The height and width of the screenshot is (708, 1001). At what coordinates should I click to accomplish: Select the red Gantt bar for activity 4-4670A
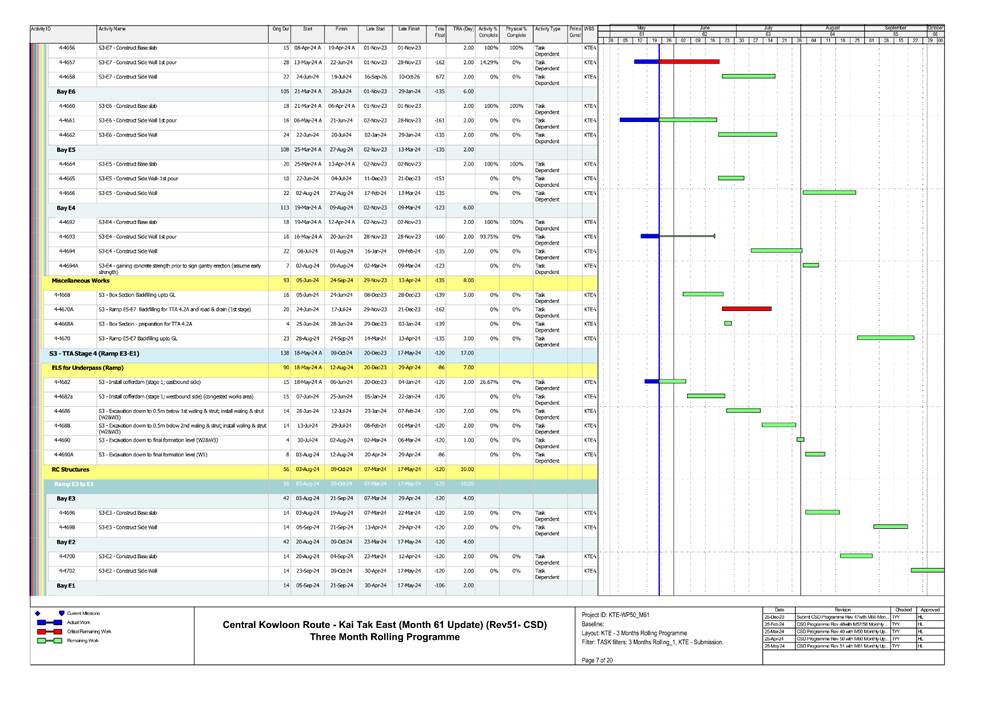point(746,309)
